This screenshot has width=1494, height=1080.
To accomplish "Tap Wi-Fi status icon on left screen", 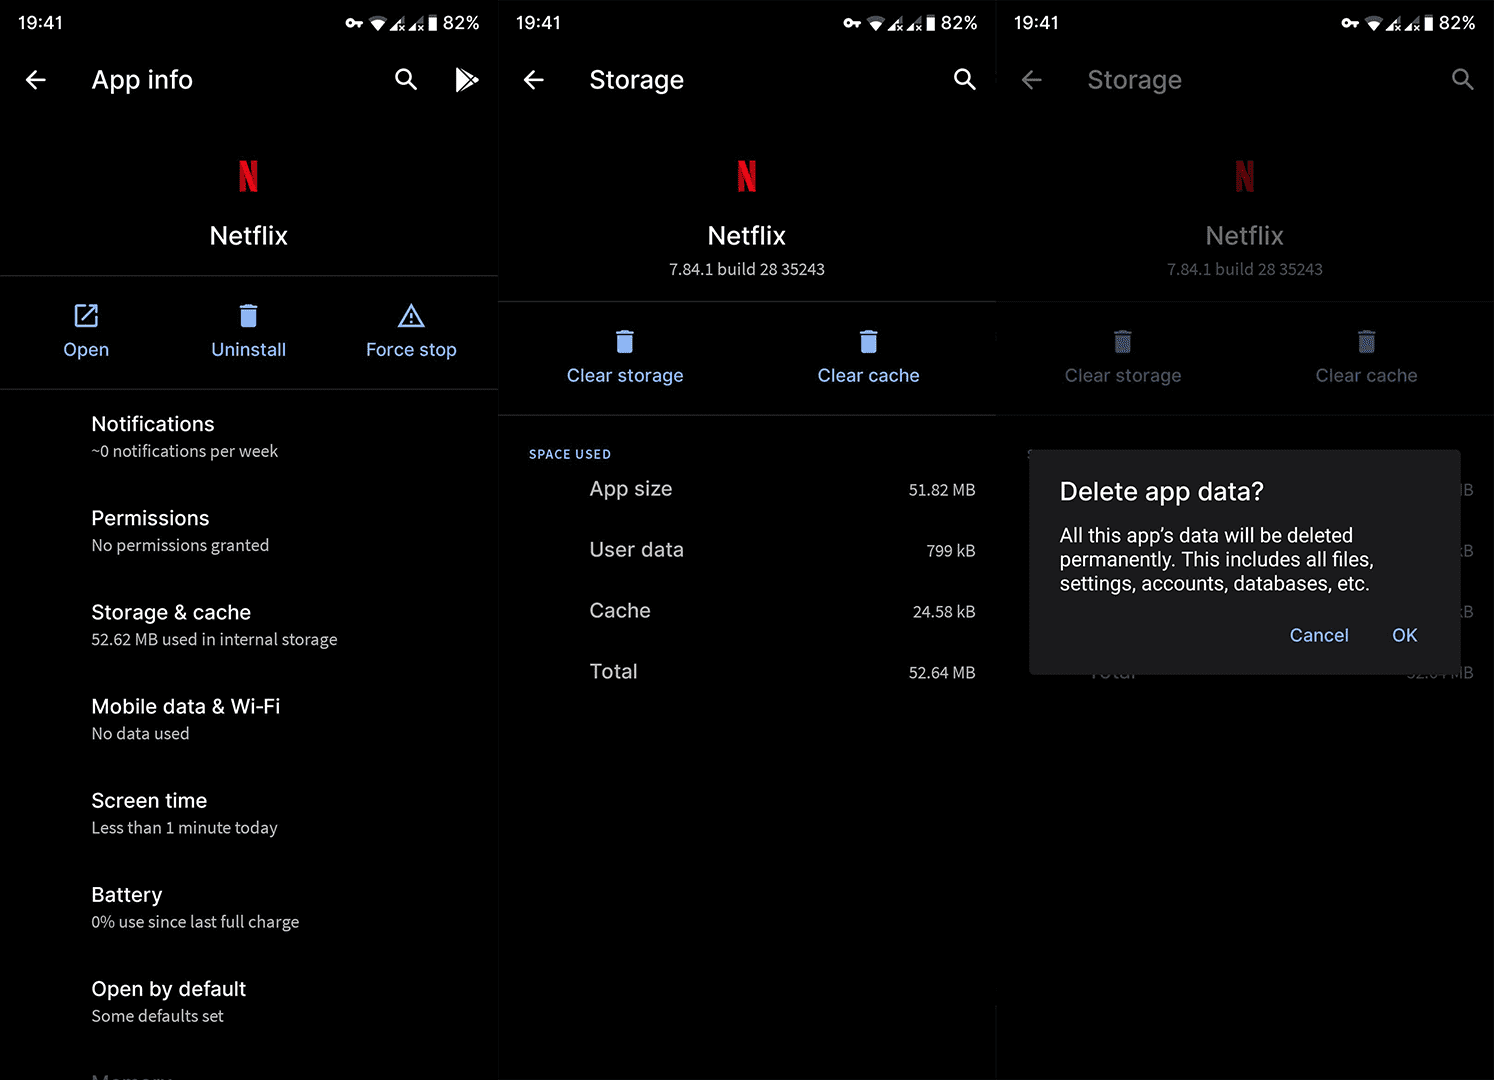I will coord(377,23).
